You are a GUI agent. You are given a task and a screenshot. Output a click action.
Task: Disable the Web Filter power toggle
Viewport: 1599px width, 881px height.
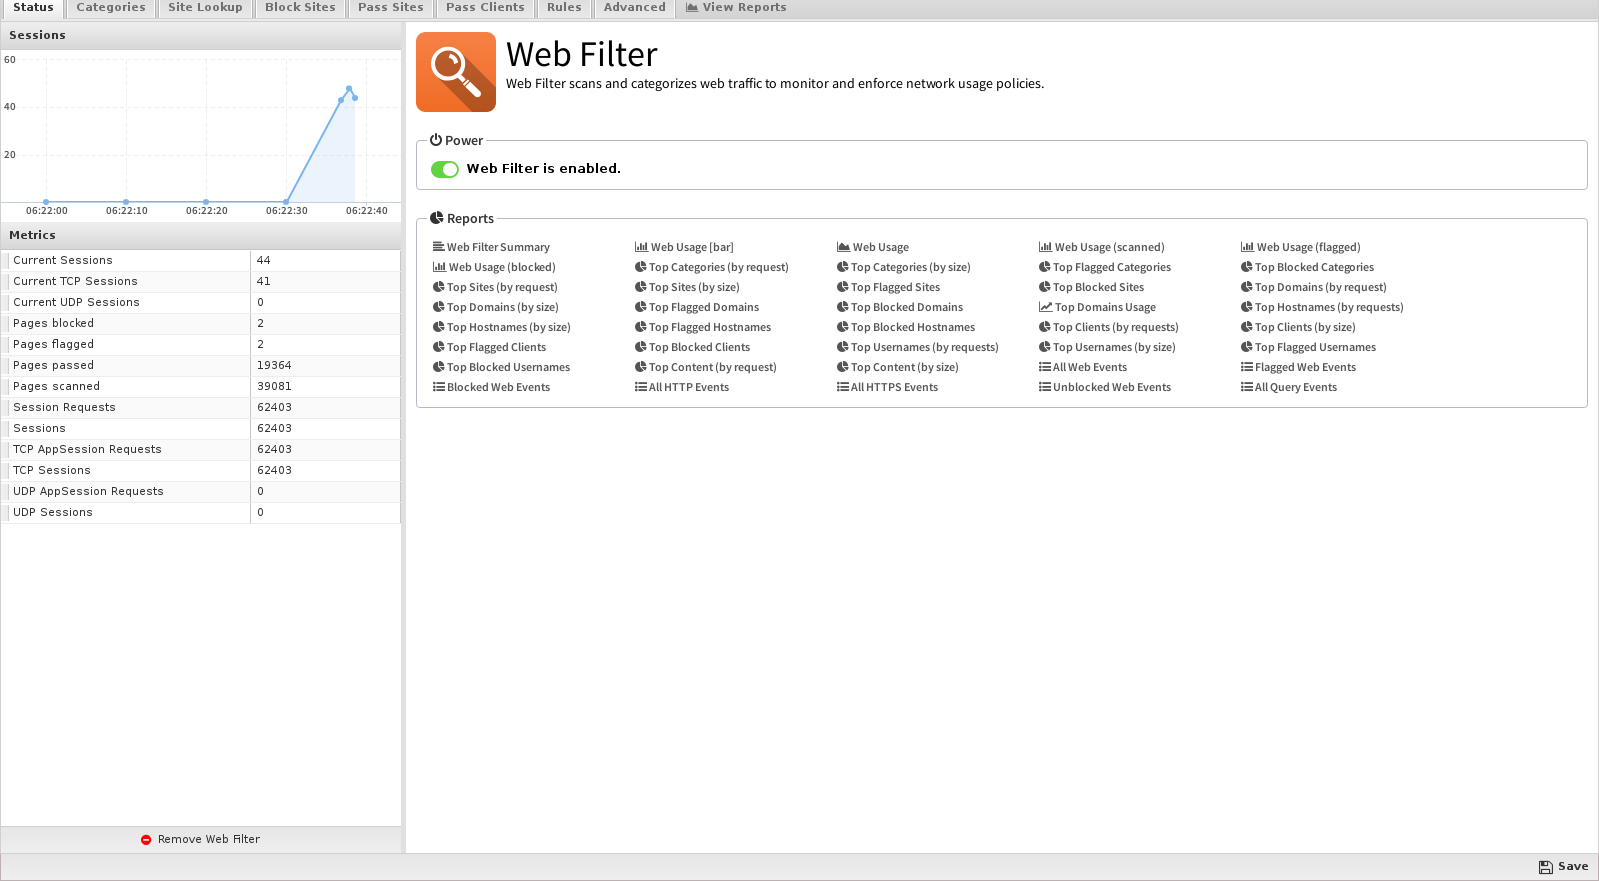pos(445,169)
